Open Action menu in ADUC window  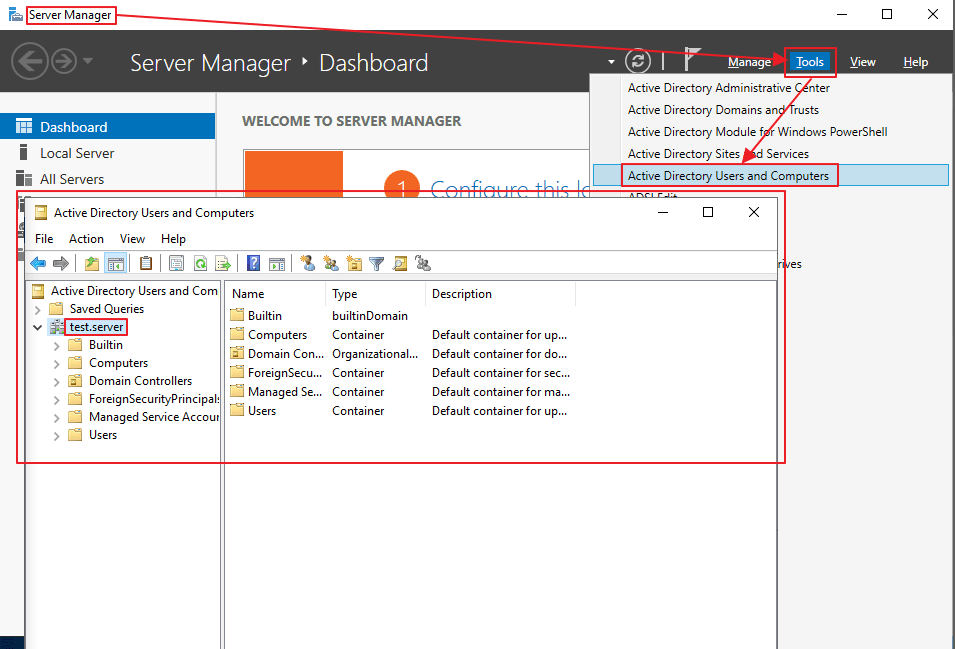pos(86,239)
